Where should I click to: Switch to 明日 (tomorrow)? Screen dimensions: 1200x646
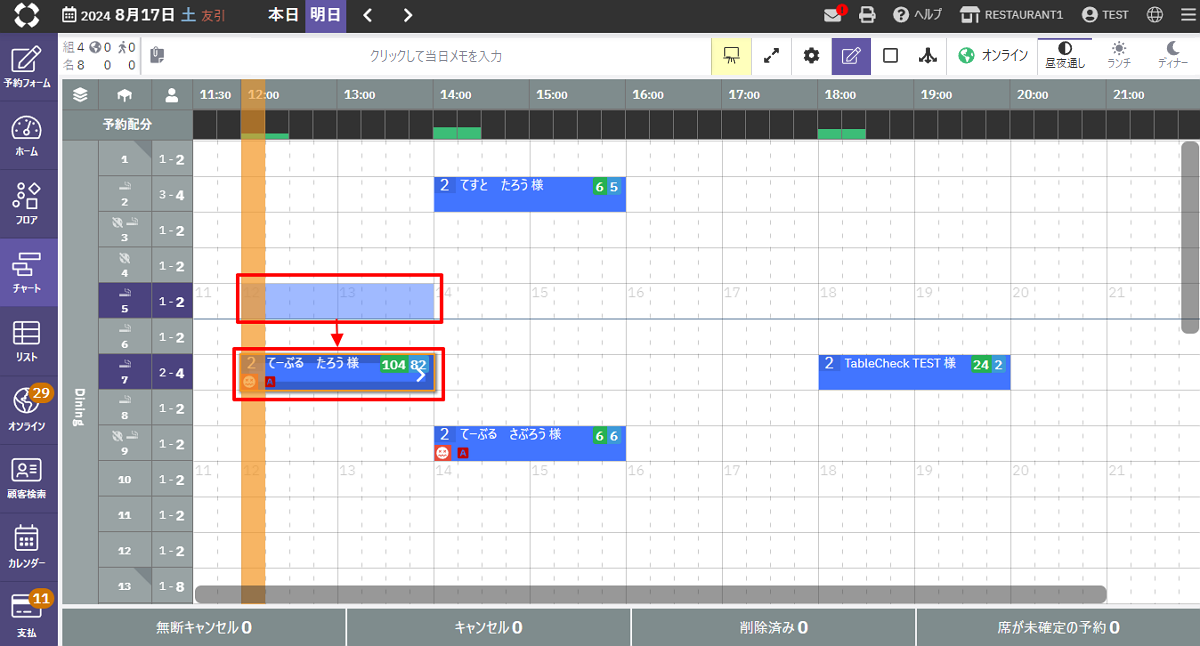(x=325, y=15)
